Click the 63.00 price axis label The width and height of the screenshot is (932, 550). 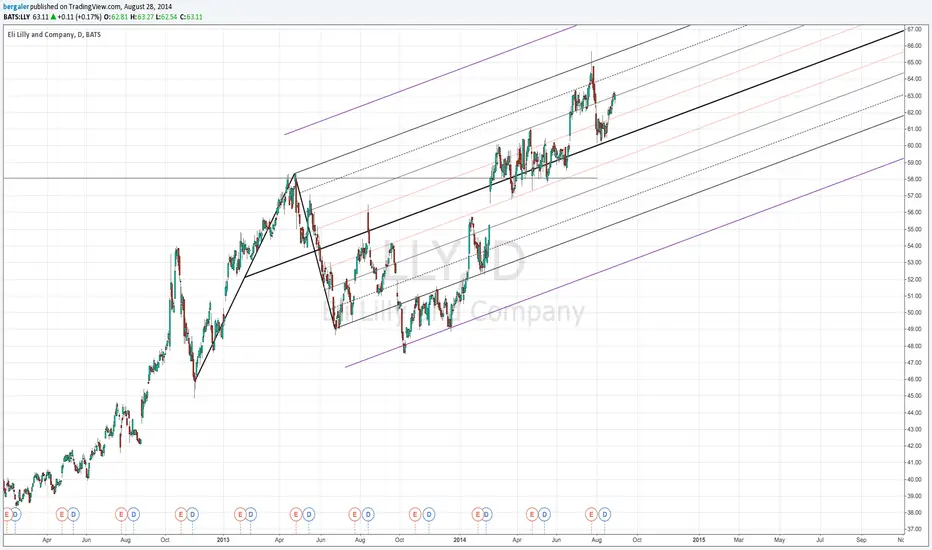point(914,96)
